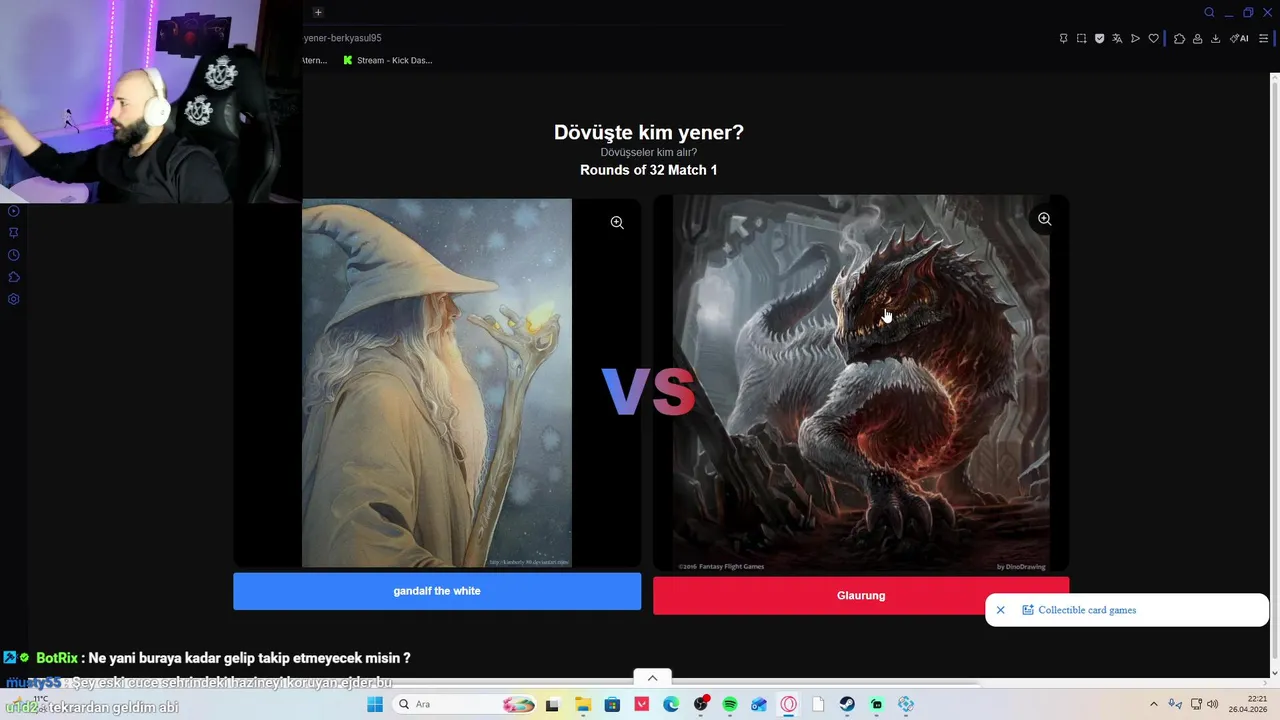
Task: Open Microsoft Store from the taskbar
Action: coord(612,705)
